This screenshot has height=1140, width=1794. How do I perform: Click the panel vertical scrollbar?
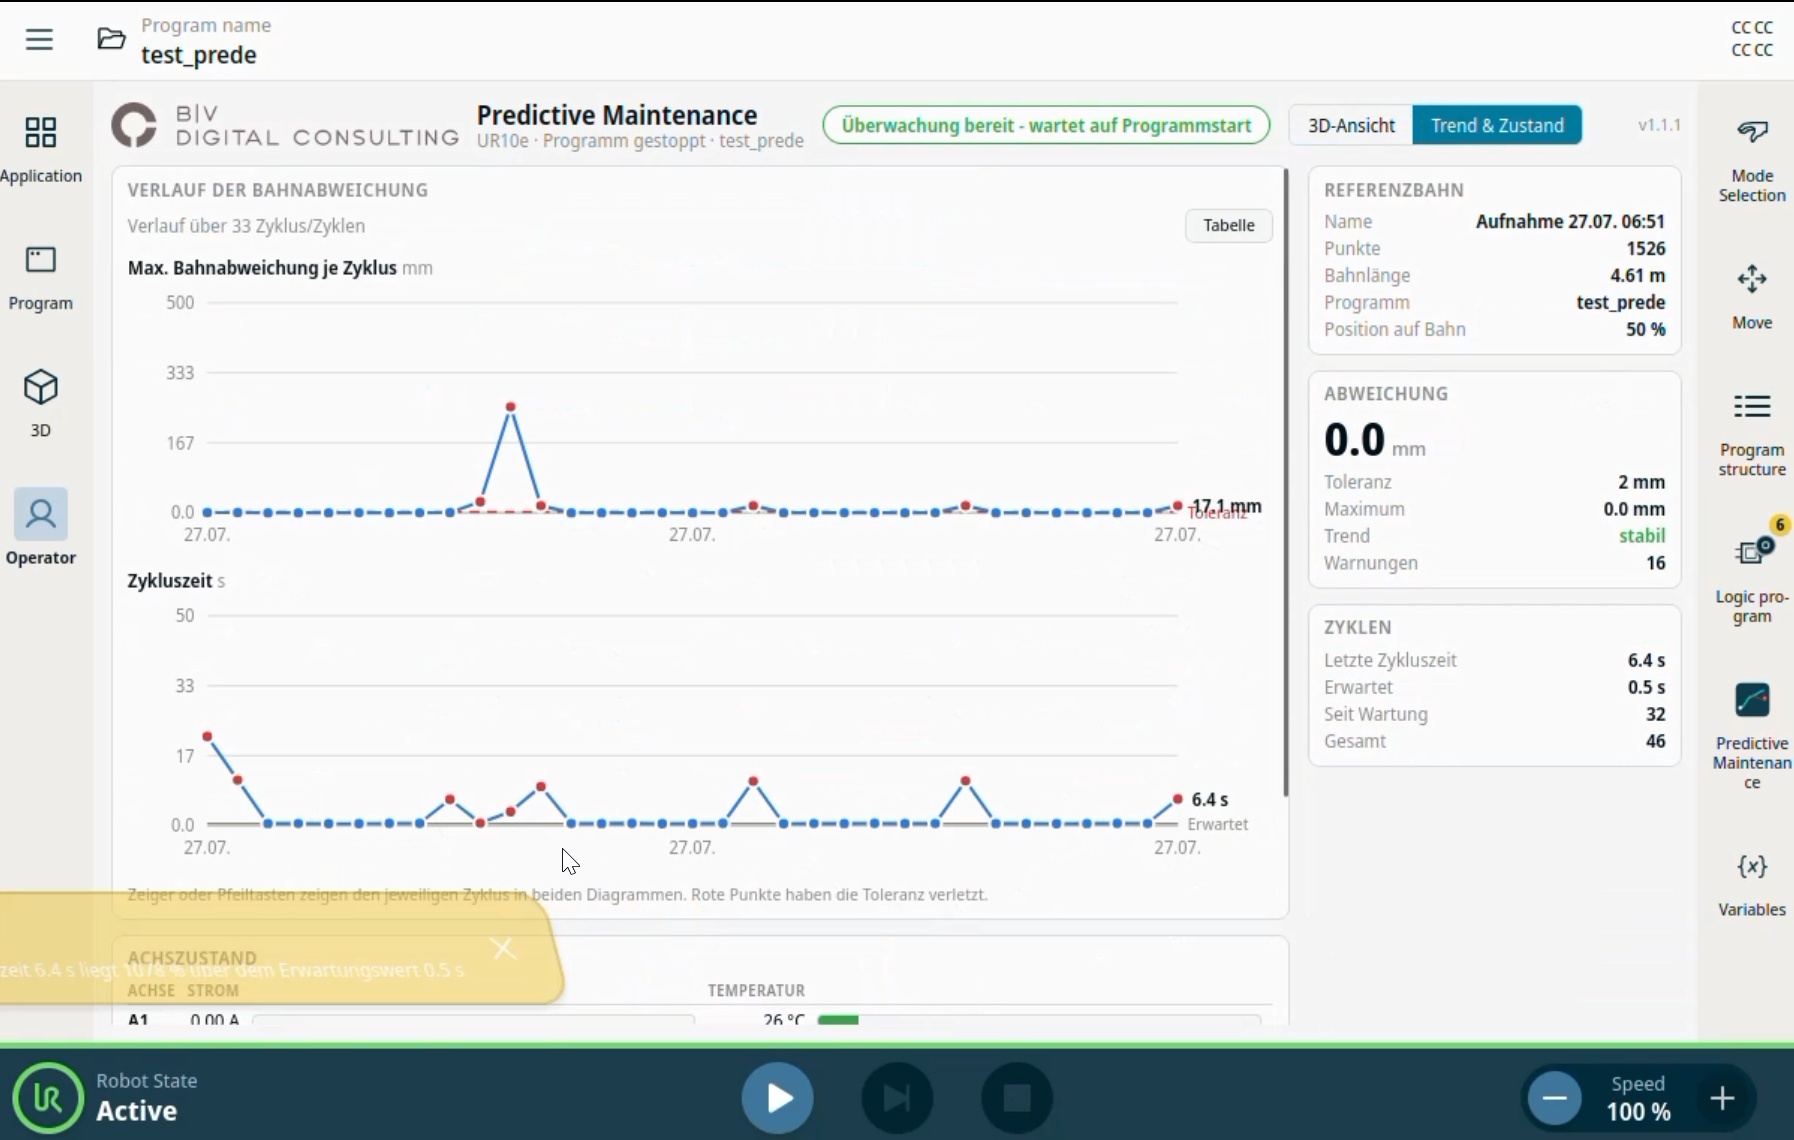coord(1285,482)
